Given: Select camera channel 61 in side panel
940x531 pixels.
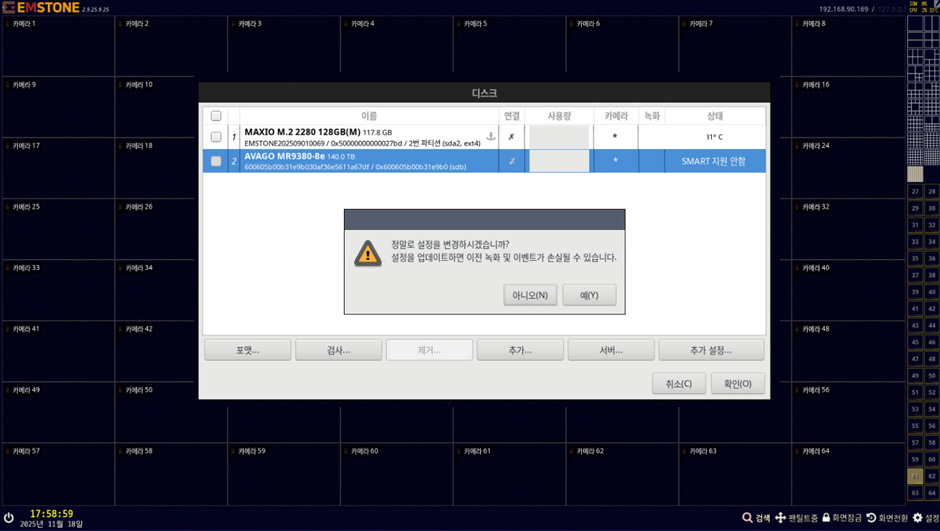Looking at the screenshot, I should click(915, 477).
